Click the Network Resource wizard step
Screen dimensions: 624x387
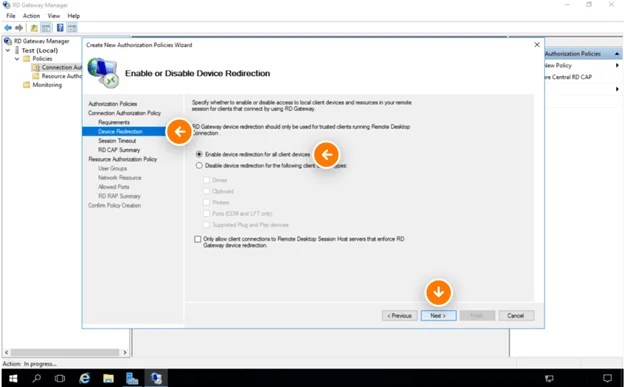coord(120,178)
